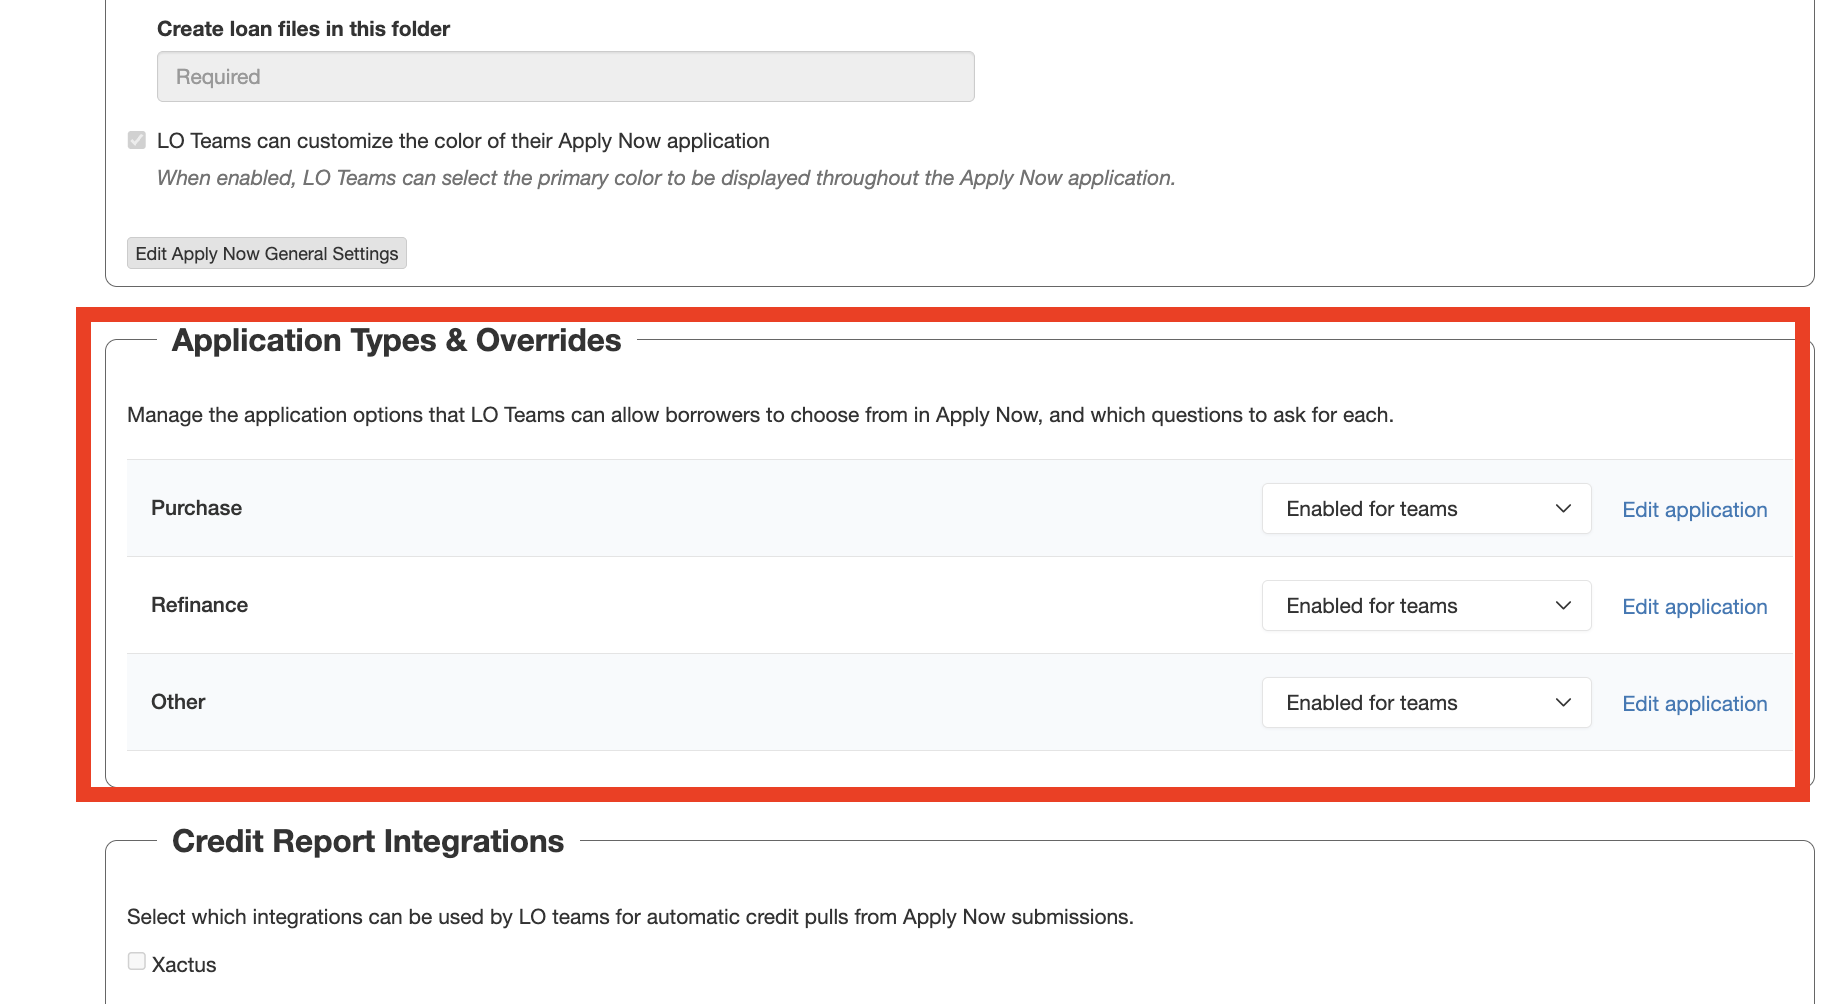Click the Credit Report Integrations heading

click(368, 842)
